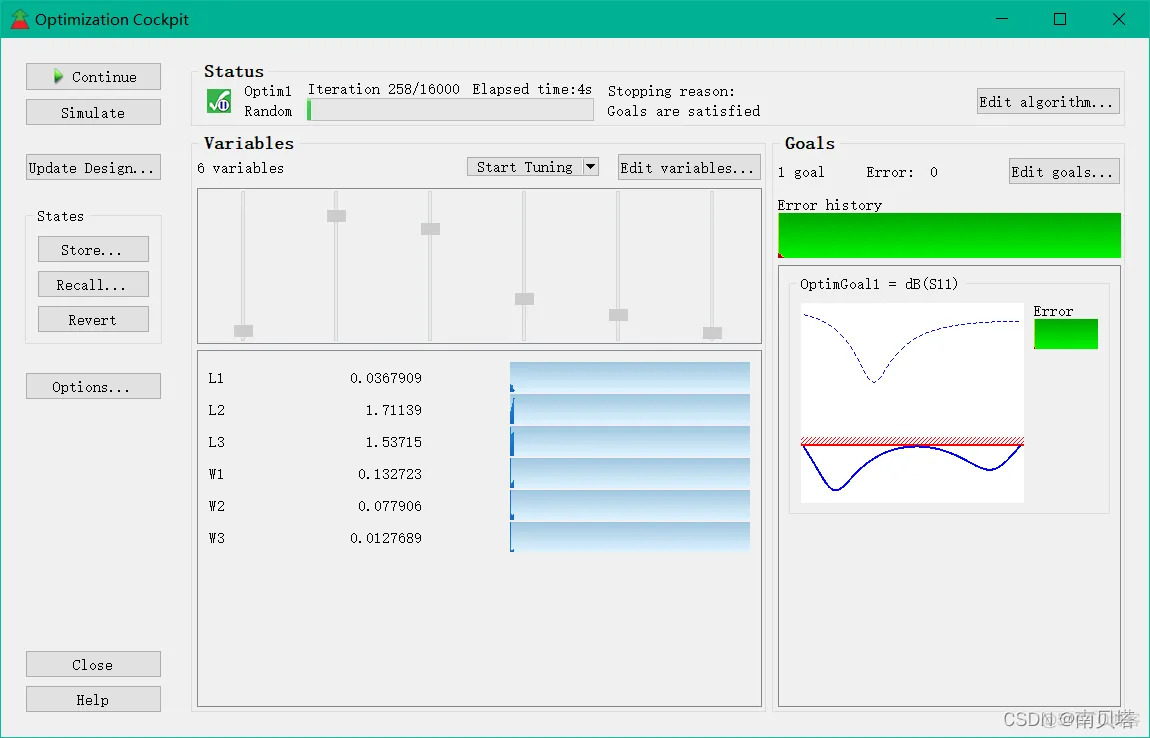Click the Optimization Cockpit title bar app icon
The width and height of the screenshot is (1150, 738).
(x=20, y=19)
